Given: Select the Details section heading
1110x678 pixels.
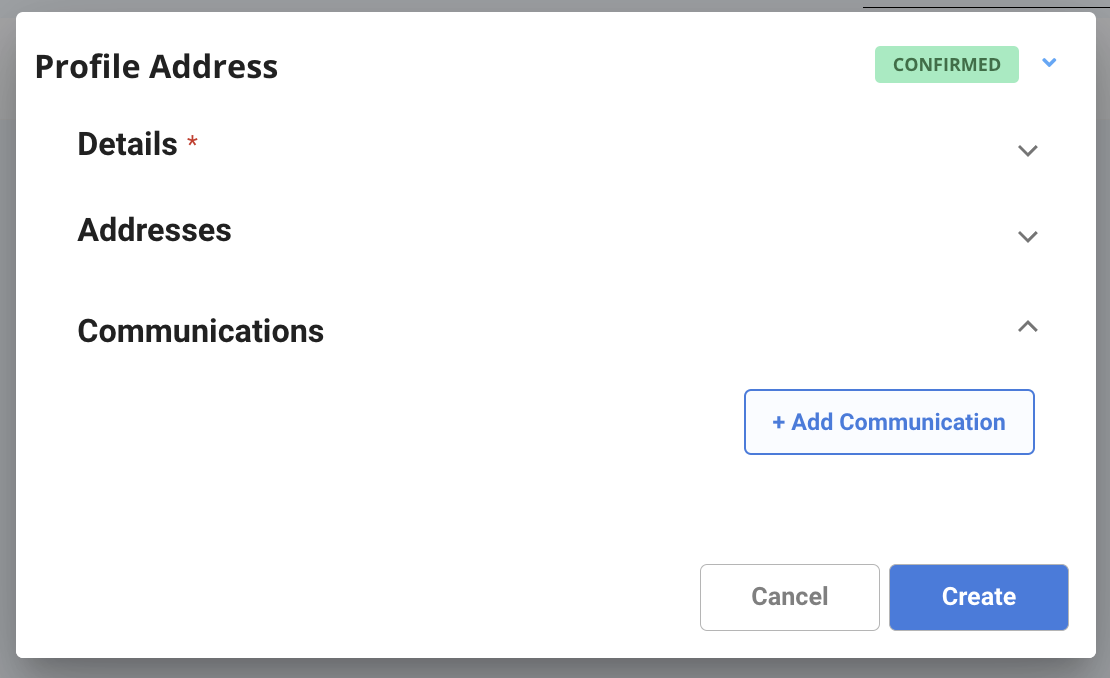Looking at the screenshot, I should point(127,144).
